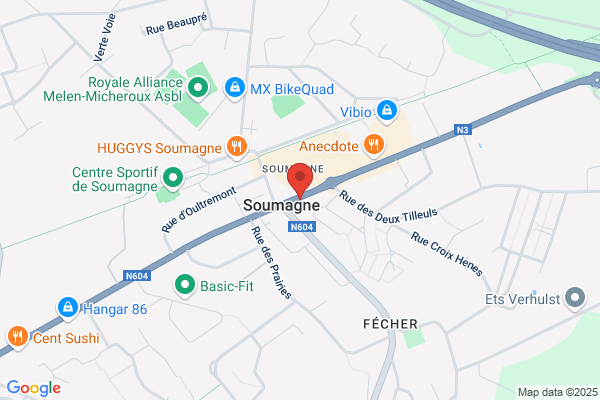
Task: Select the Ets Verhulst grey marker
Action: [575, 299]
